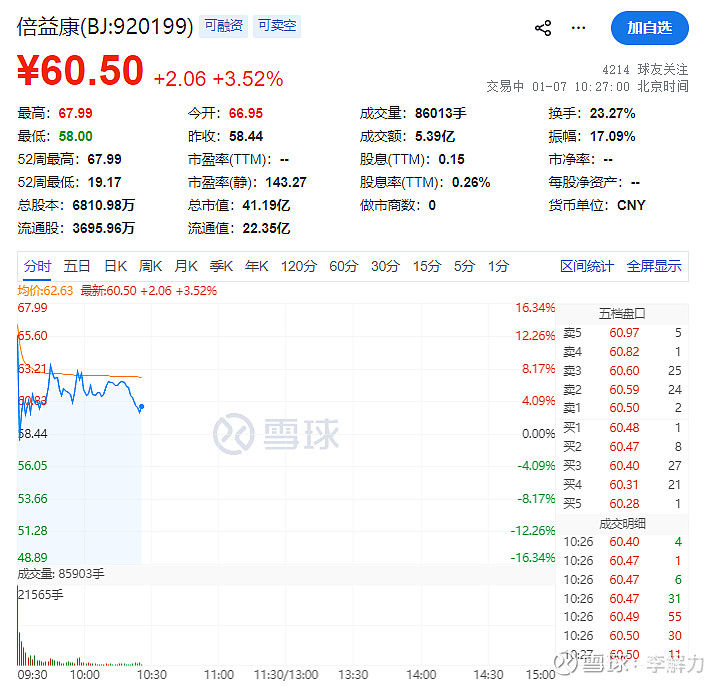Click the 今开 value 66.95

[246, 113]
